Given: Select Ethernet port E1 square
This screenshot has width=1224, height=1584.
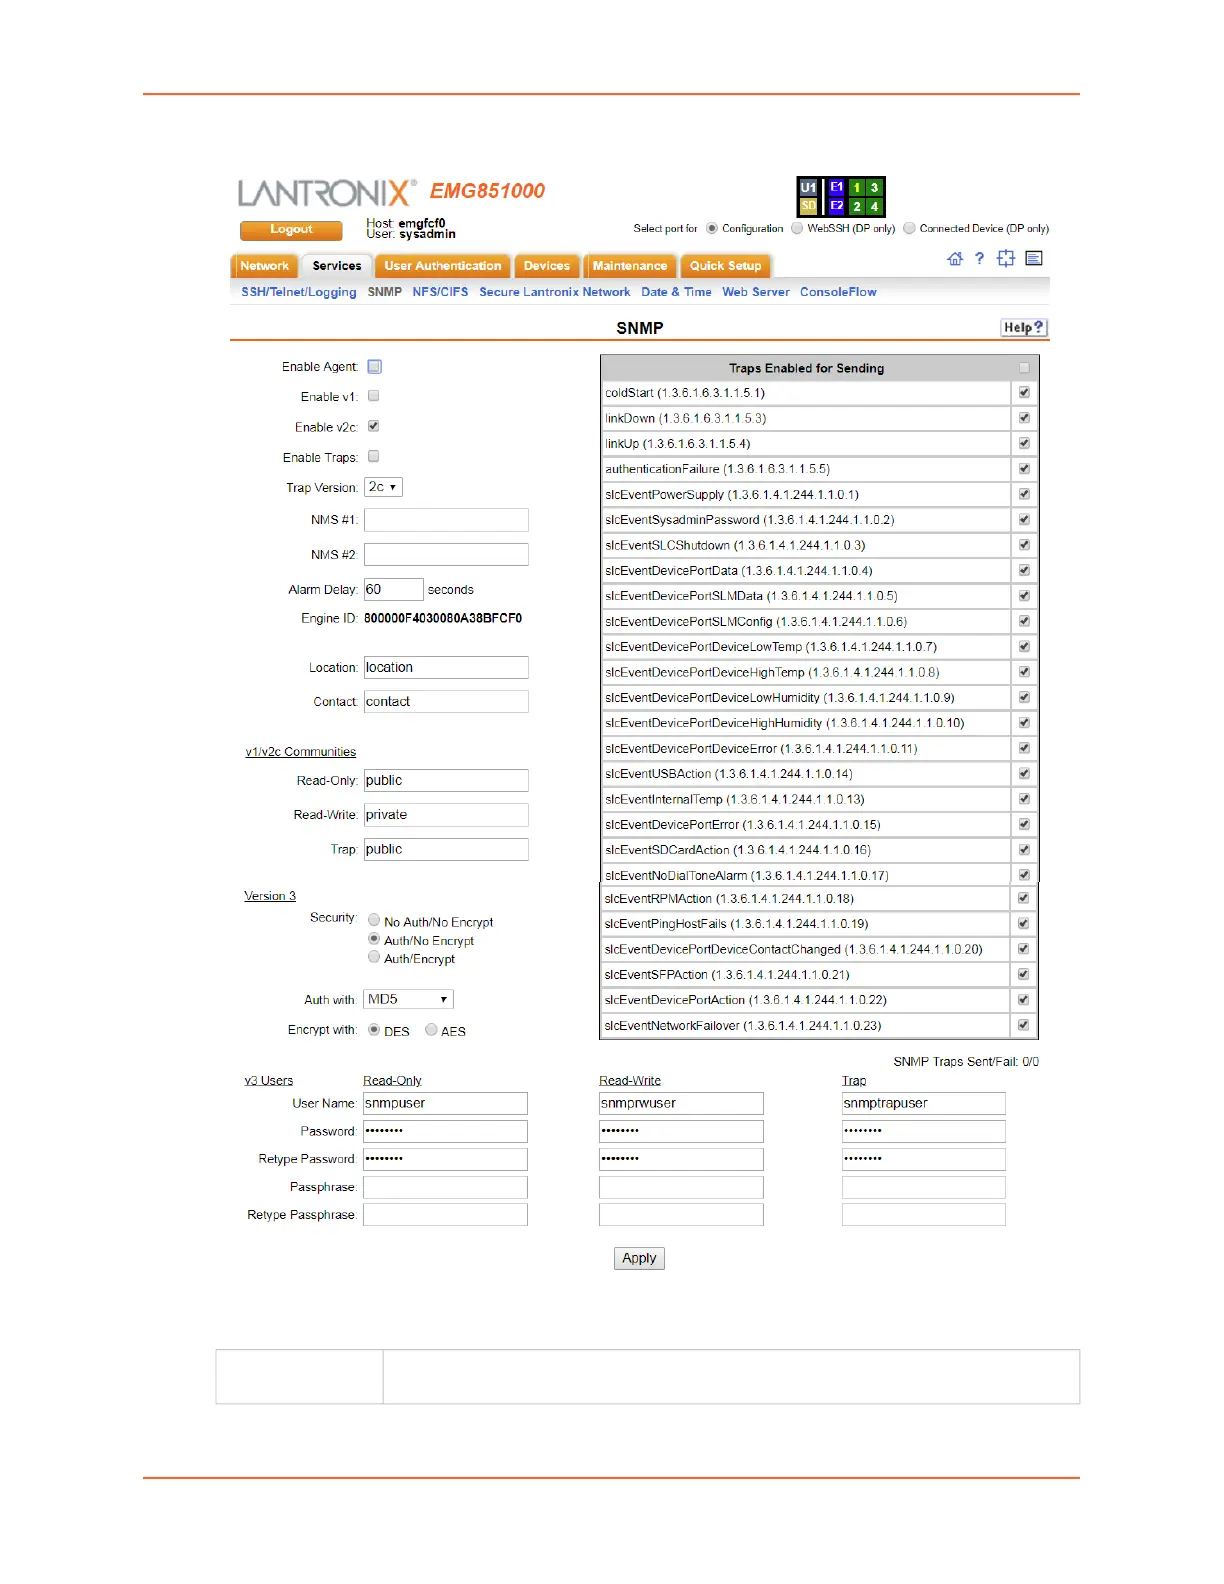Looking at the screenshot, I should click(x=837, y=187).
